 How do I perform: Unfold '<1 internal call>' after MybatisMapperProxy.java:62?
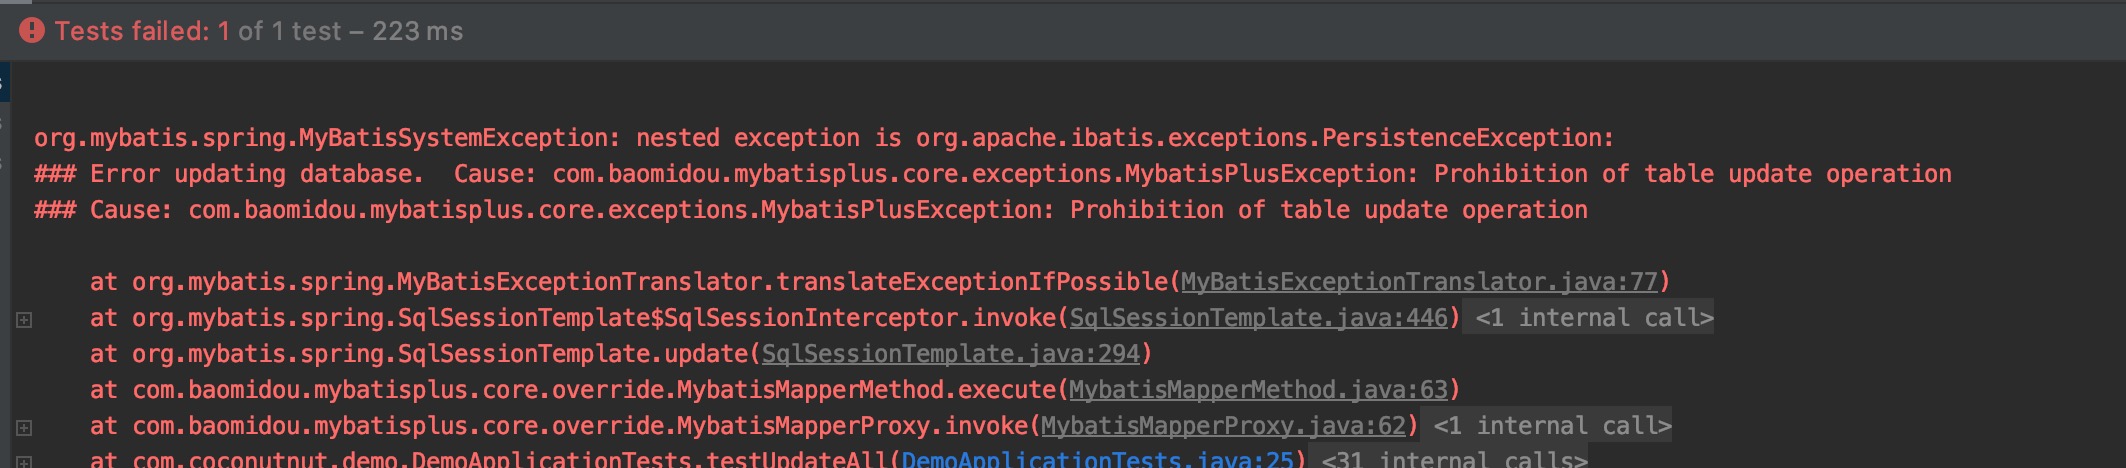(x=1551, y=426)
